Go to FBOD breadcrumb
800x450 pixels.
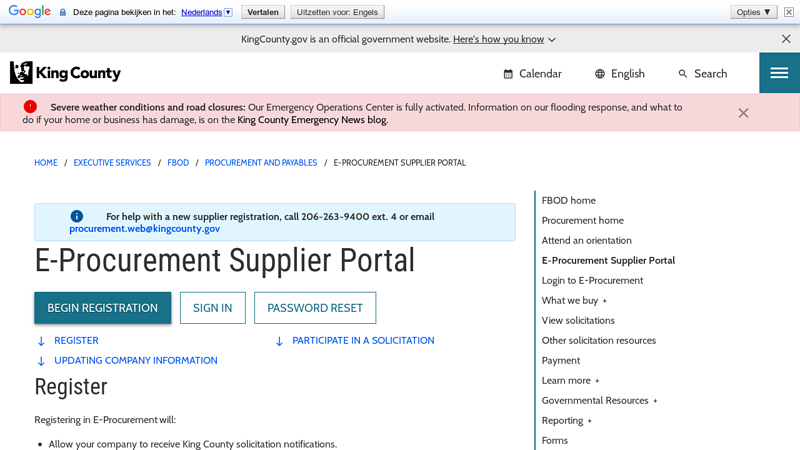[x=178, y=163]
